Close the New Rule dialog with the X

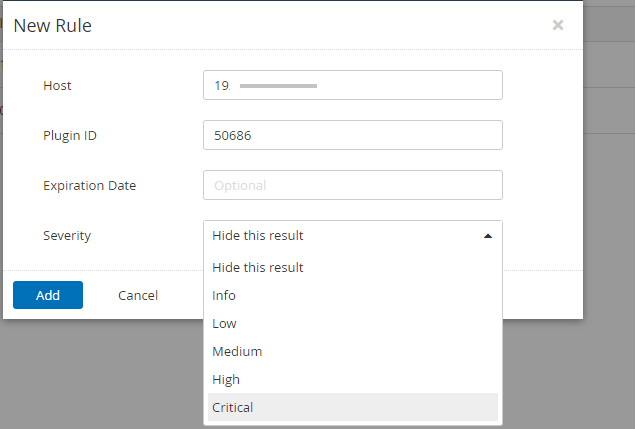tap(558, 25)
